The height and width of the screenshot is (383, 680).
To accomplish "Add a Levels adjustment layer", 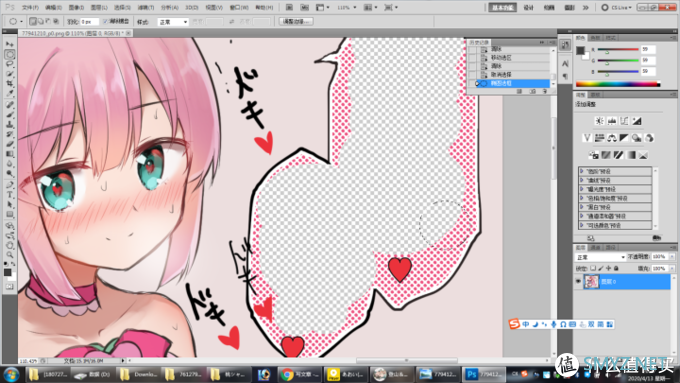I will point(612,121).
